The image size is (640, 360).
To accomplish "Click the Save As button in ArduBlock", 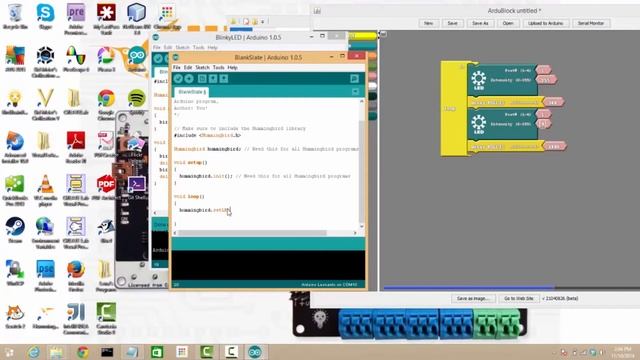I will (x=480, y=23).
